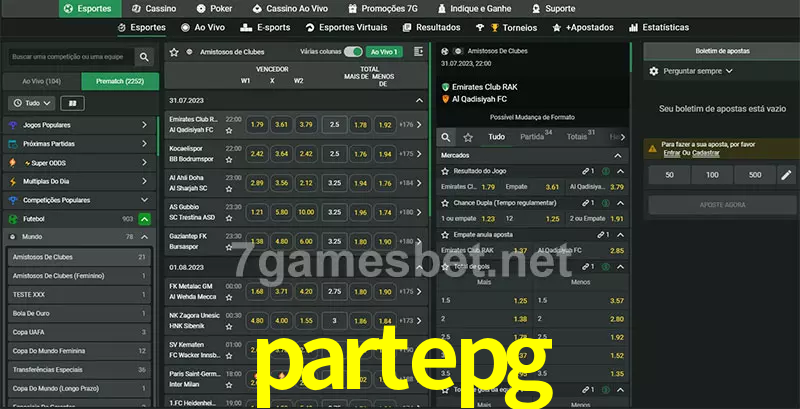Viewport: 800px width, 409px height.
Task: Switch to the Cassino top menu
Action: tap(154, 9)
